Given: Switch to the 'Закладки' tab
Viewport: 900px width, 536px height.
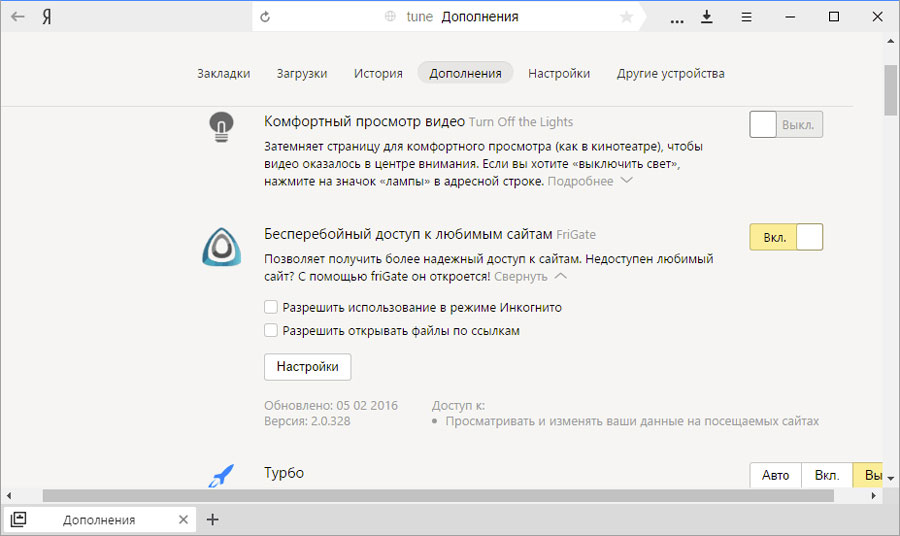Looking at the screenshot, I should (223, 73).
